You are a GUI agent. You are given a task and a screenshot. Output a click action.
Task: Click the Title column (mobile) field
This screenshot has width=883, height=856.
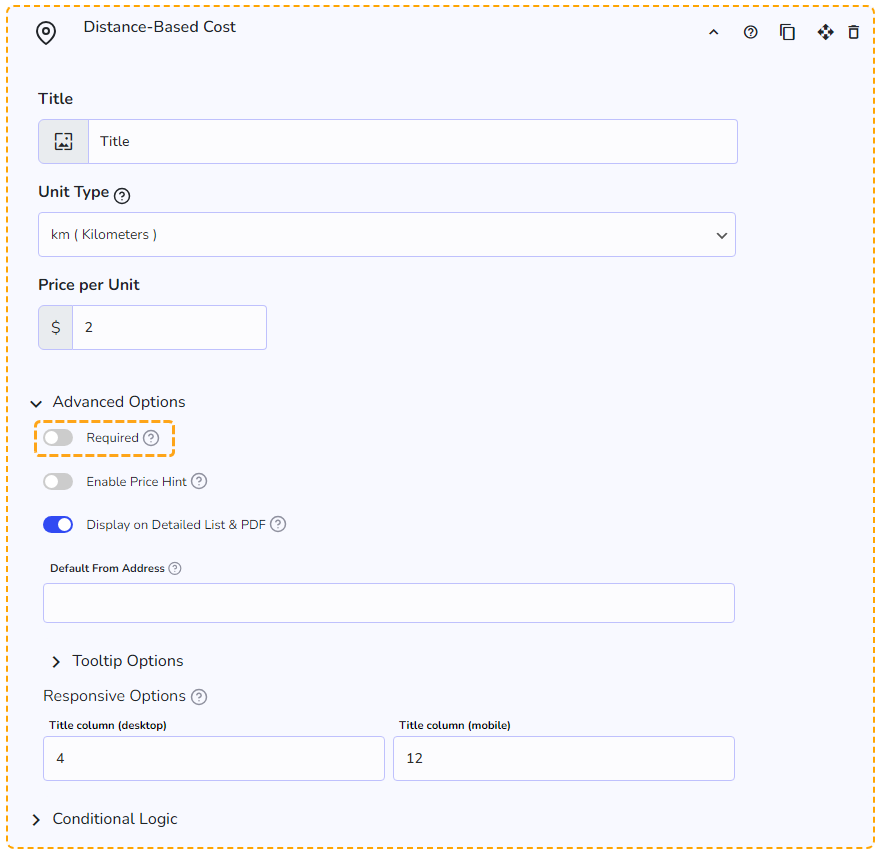coord(564,758)
